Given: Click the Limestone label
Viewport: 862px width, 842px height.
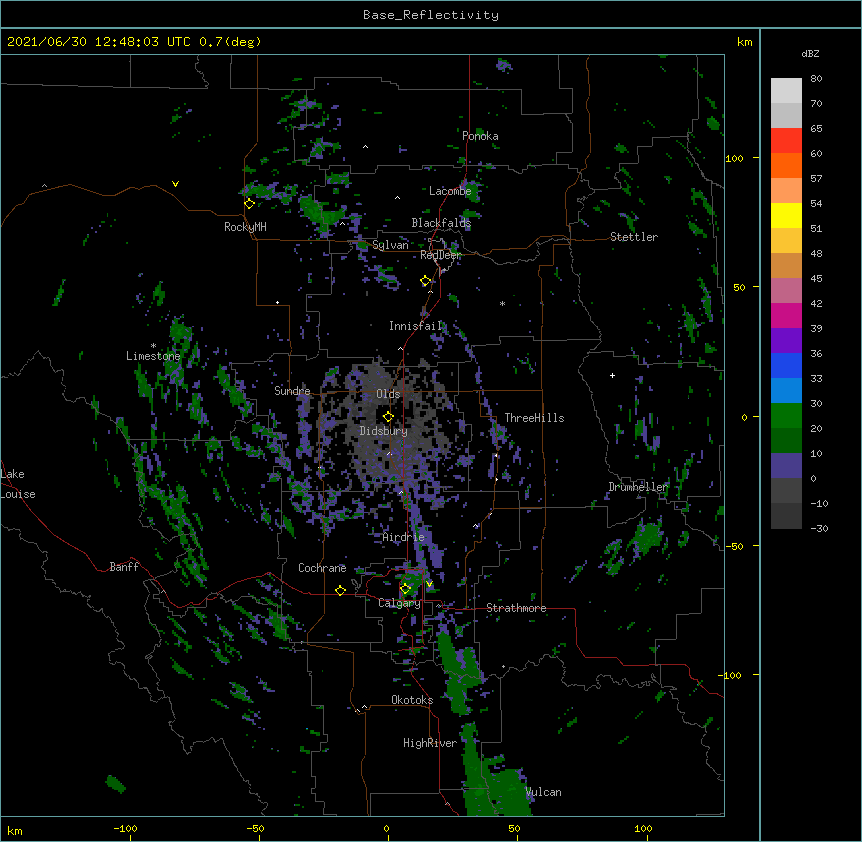Looking at the screenshot, I should [153, 356].
